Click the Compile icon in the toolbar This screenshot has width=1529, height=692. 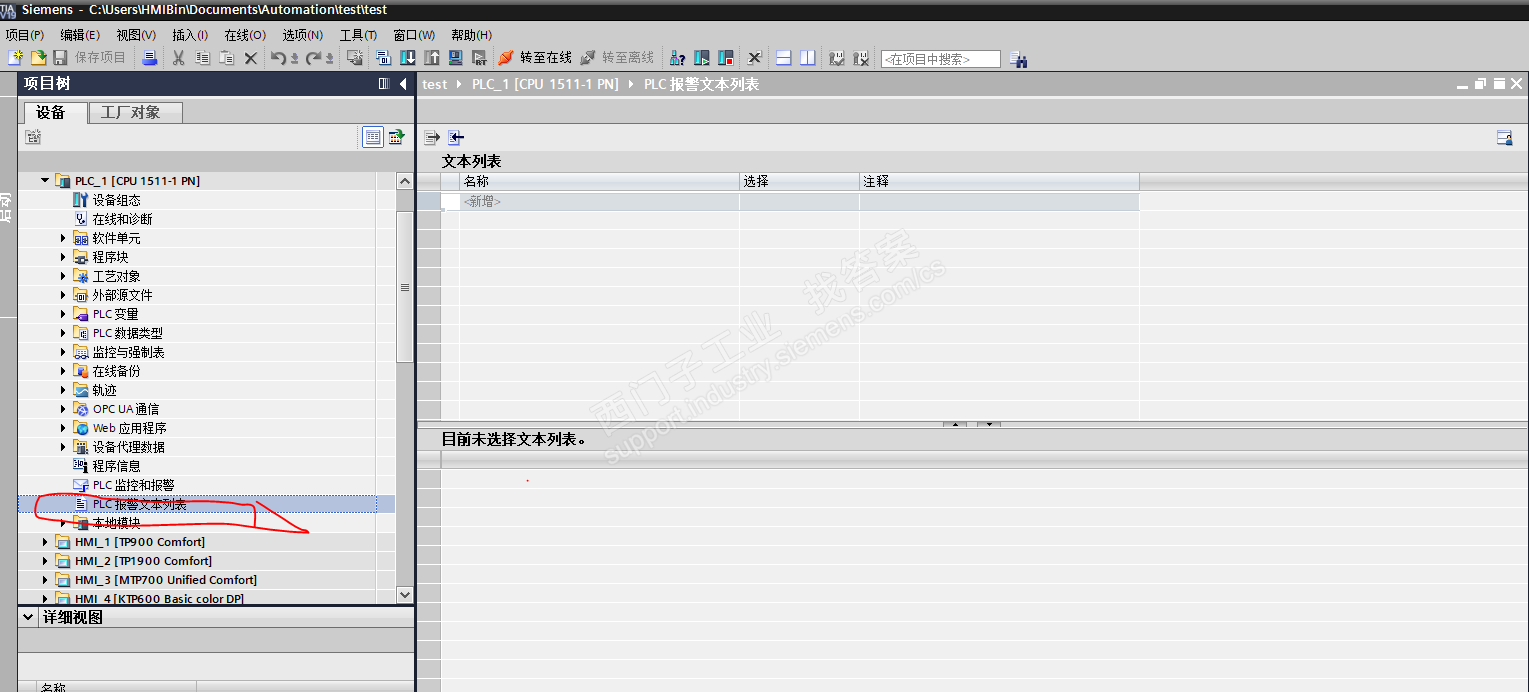tap(382, 58)
